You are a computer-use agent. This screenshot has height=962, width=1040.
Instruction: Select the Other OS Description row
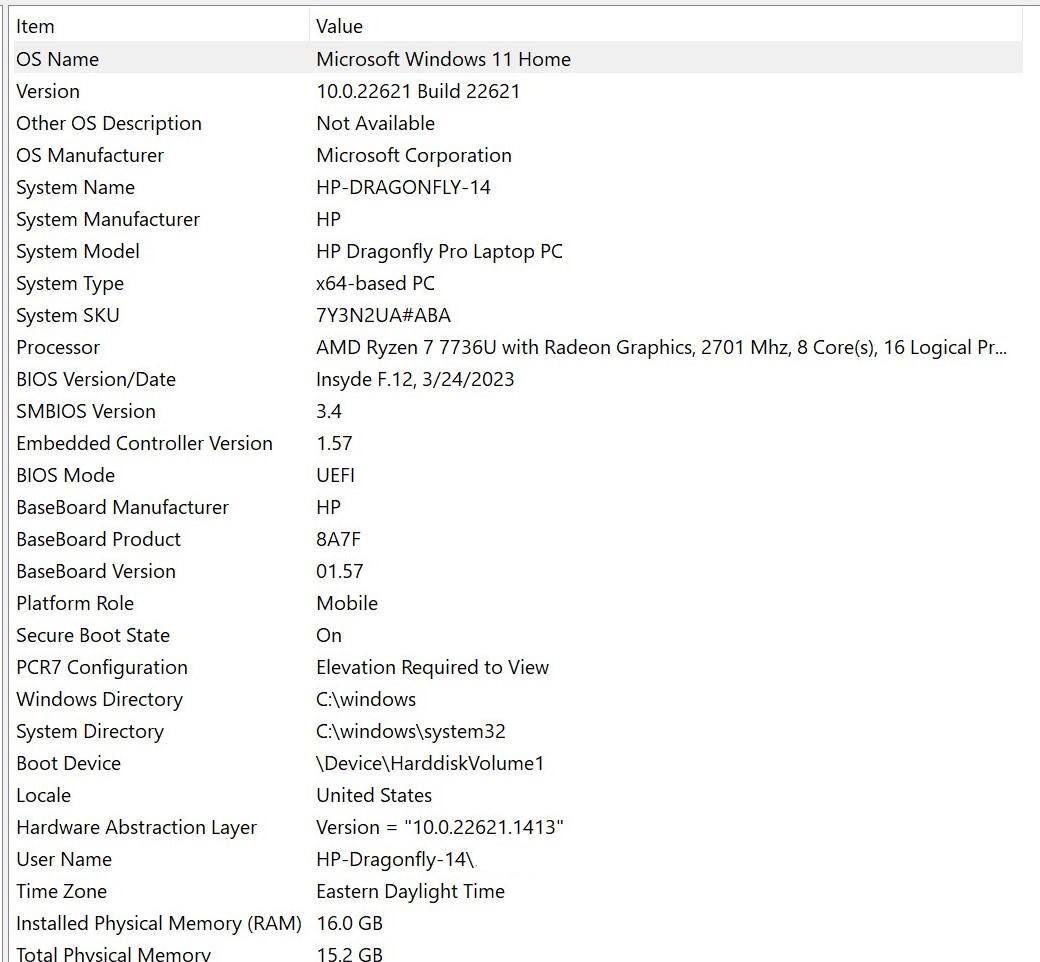point(109,123)
